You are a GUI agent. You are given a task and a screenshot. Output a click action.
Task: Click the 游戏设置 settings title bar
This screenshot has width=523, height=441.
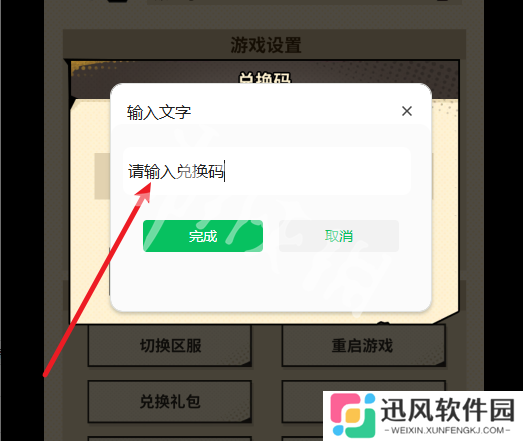[x=265, y=45]
